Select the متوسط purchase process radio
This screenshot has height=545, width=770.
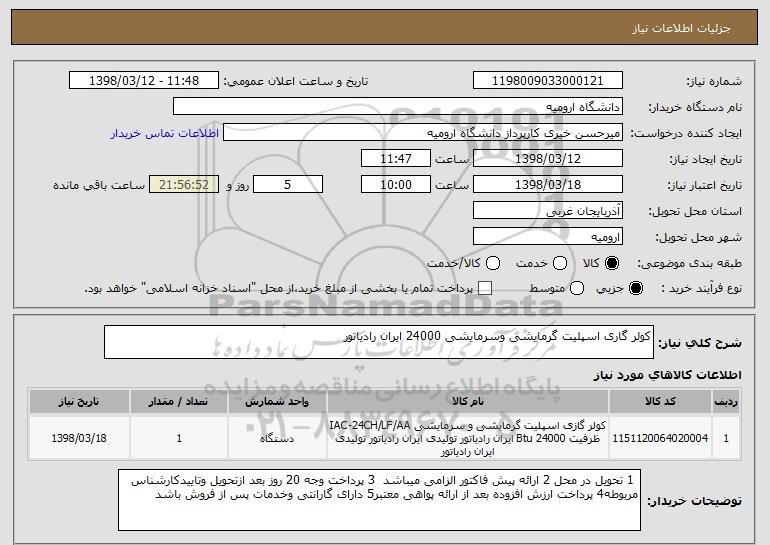click(577, 289)
